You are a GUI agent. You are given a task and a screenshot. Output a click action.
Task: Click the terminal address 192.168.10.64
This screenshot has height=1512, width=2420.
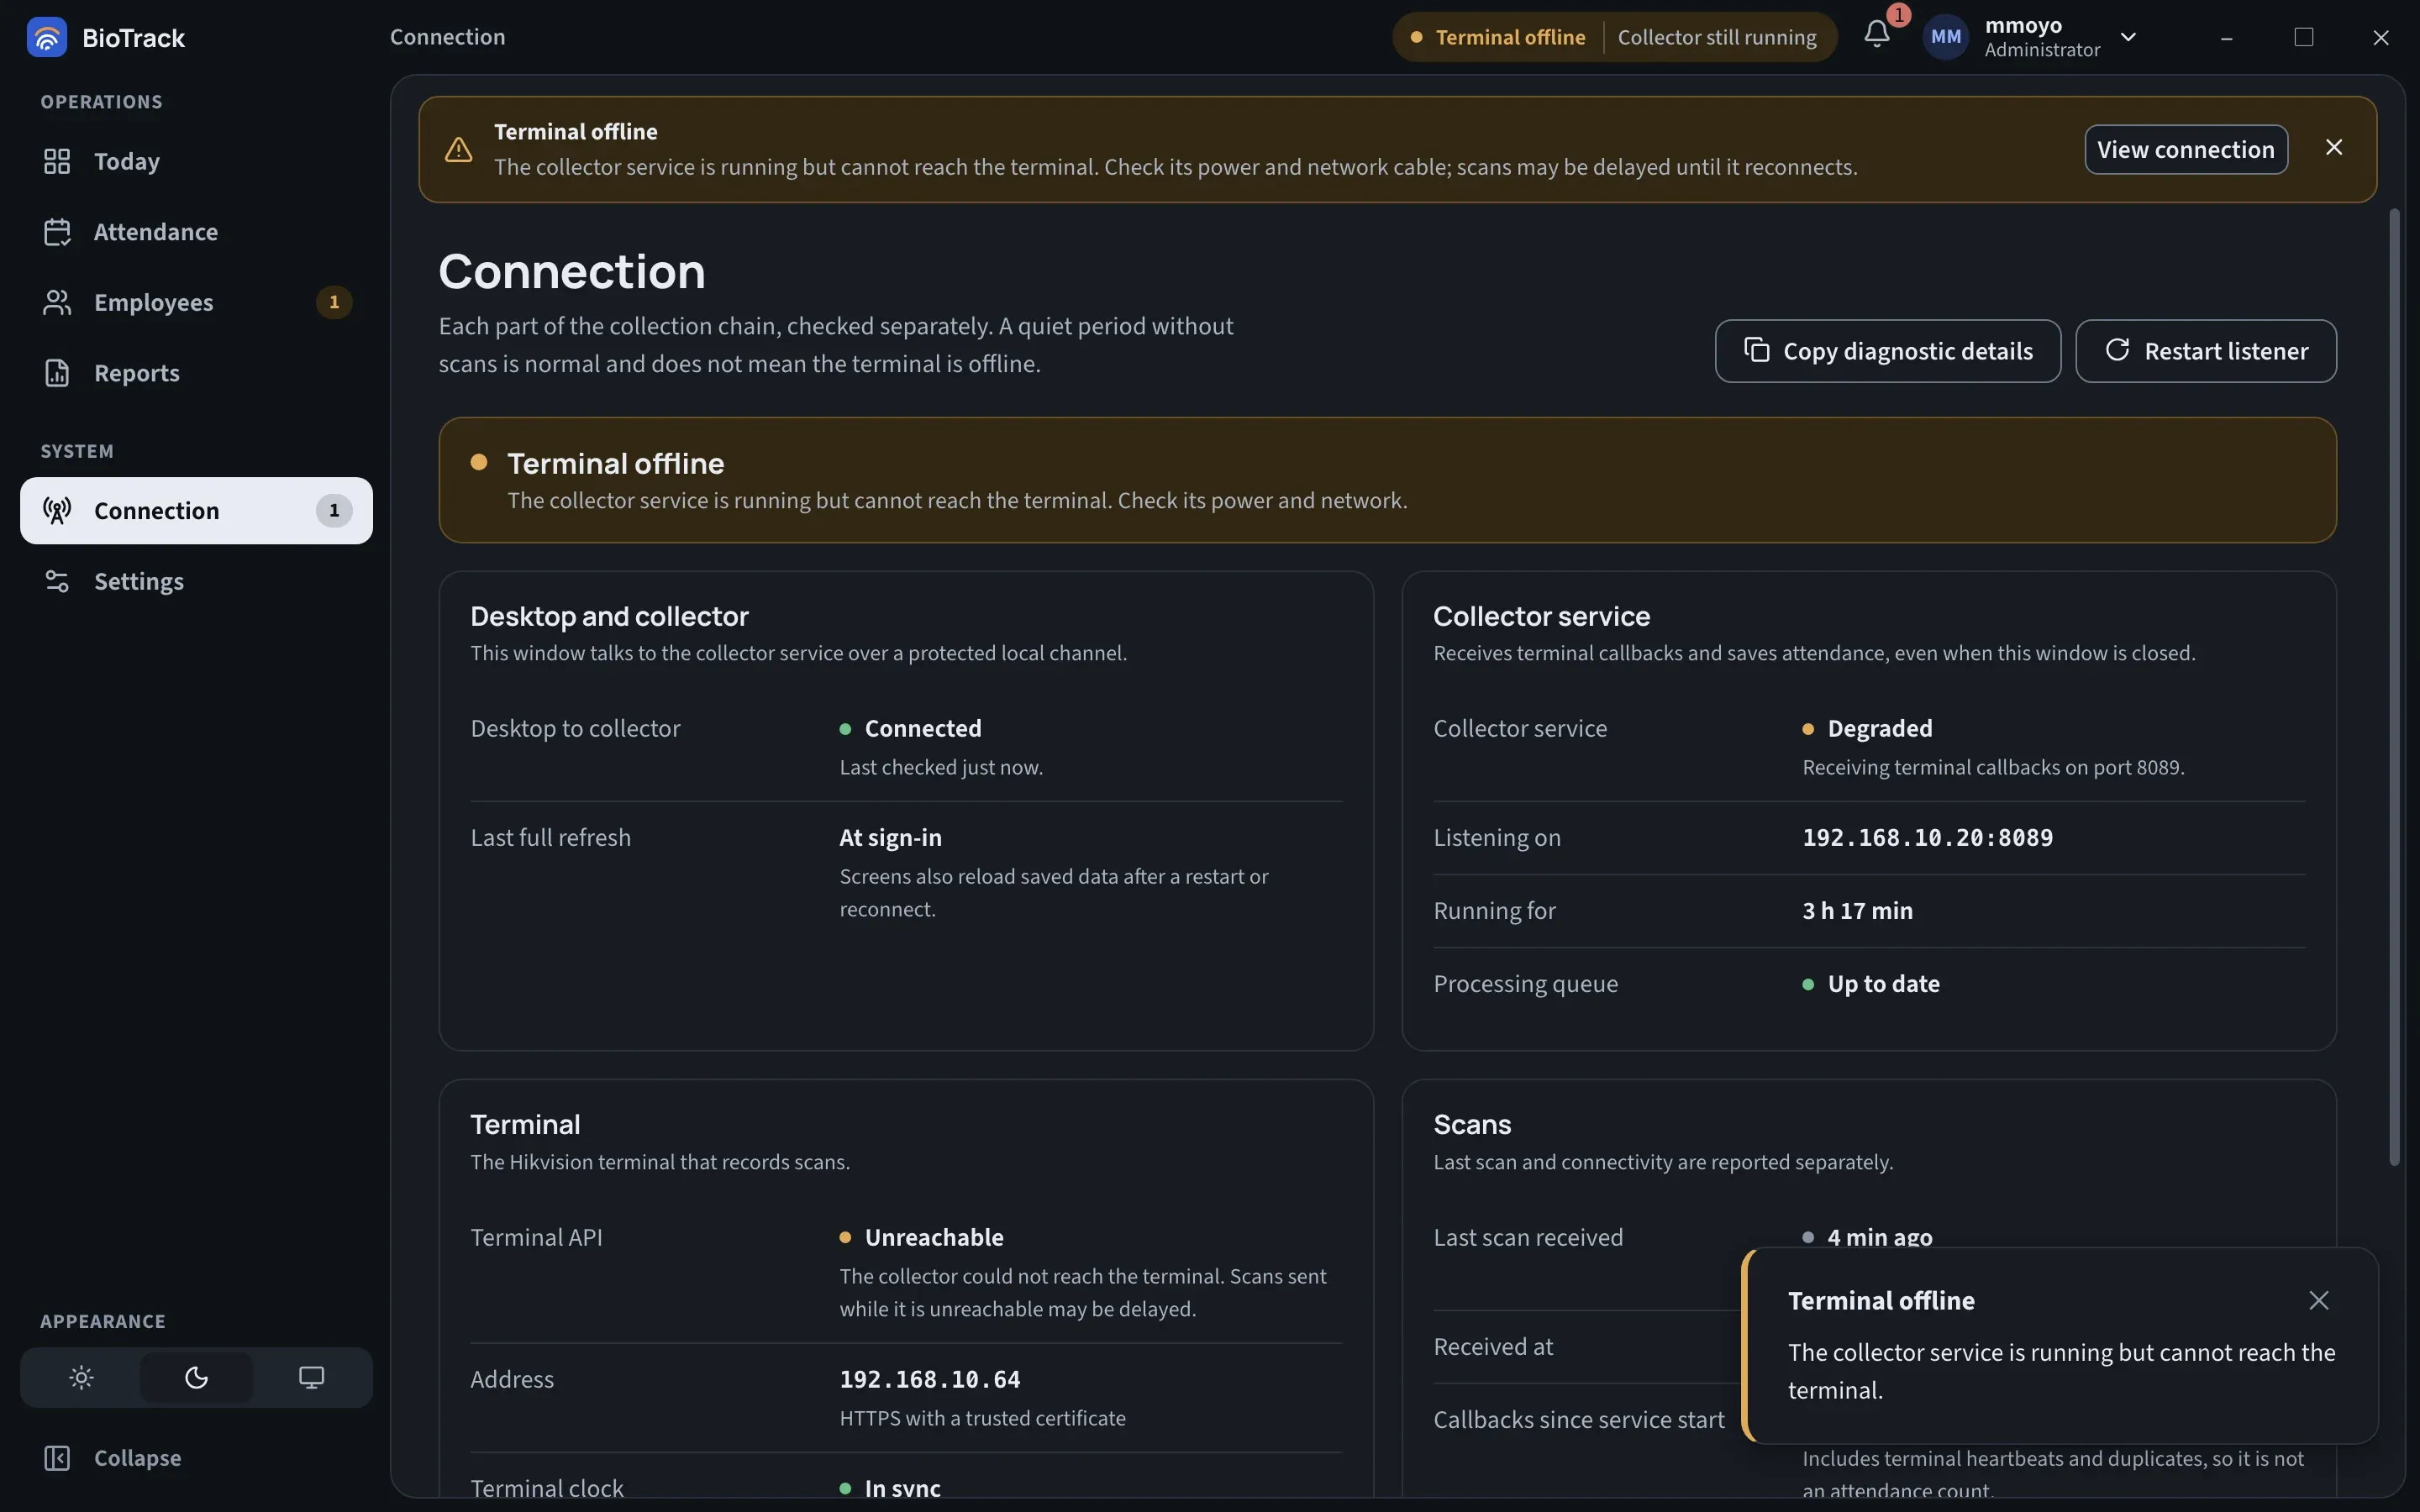click(x=929, y=1380)
